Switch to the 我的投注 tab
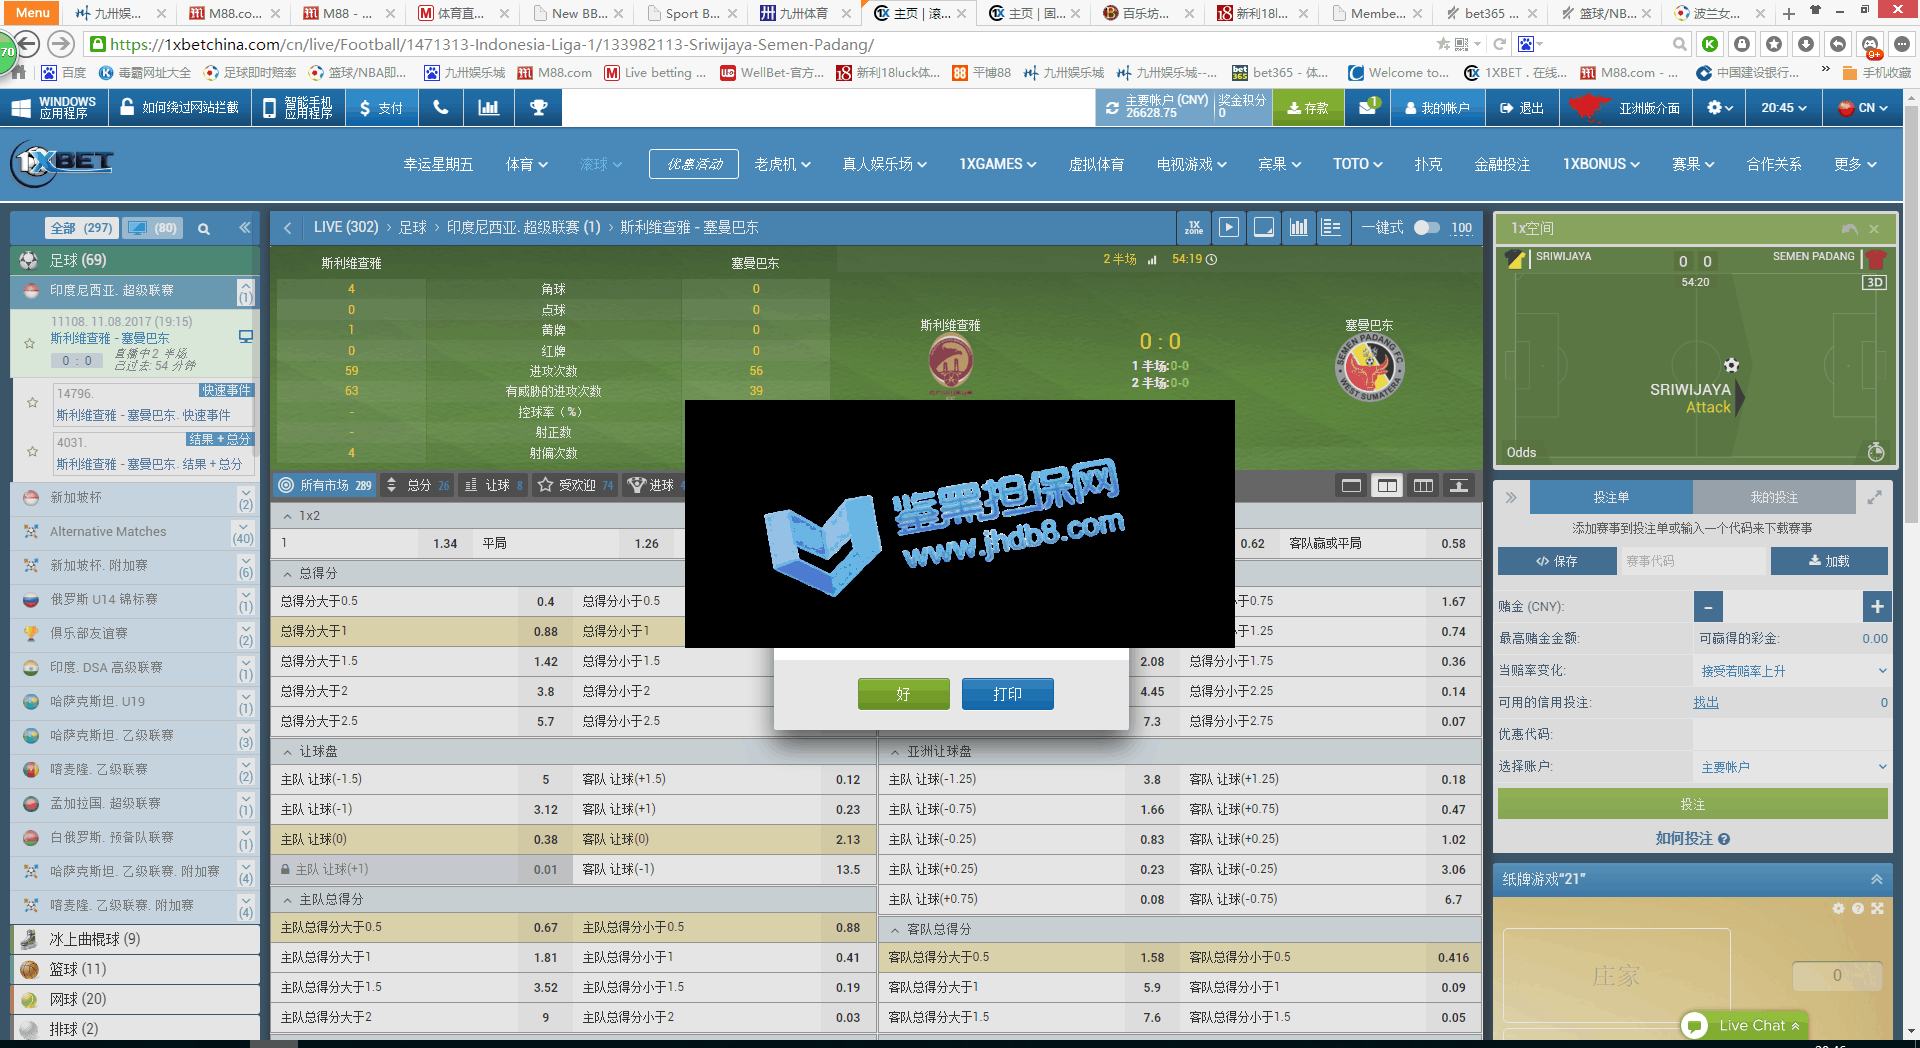This screenshot has width=1920, height=1048. coord(1773,497)
